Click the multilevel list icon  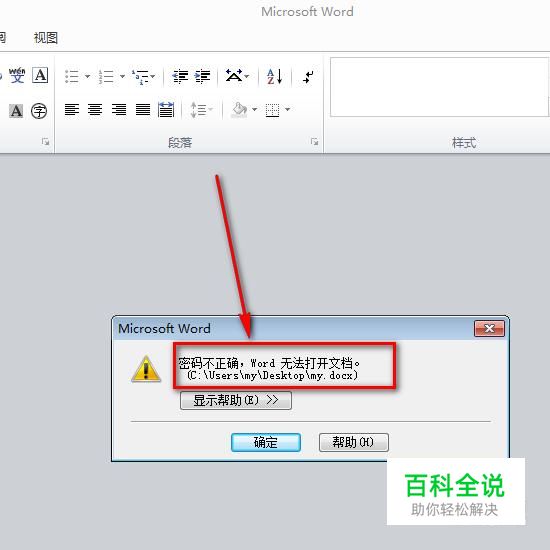pyautogui.click(x=140, y=76)
